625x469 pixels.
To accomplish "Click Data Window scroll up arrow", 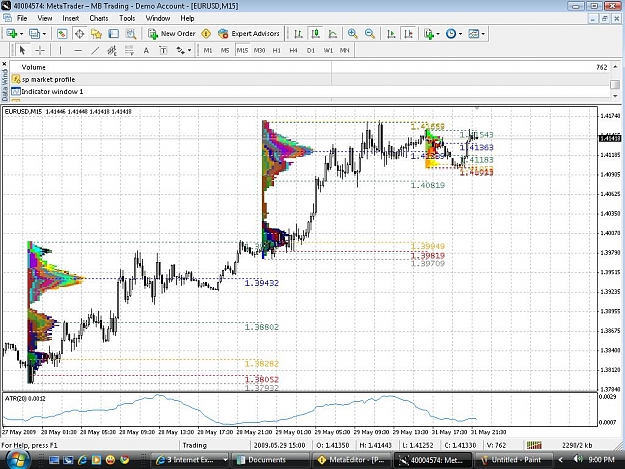I will click(615, 67).
